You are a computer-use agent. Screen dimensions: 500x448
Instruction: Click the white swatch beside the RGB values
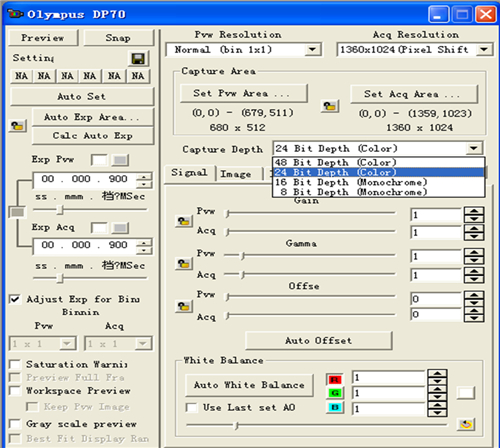(466, 393)
